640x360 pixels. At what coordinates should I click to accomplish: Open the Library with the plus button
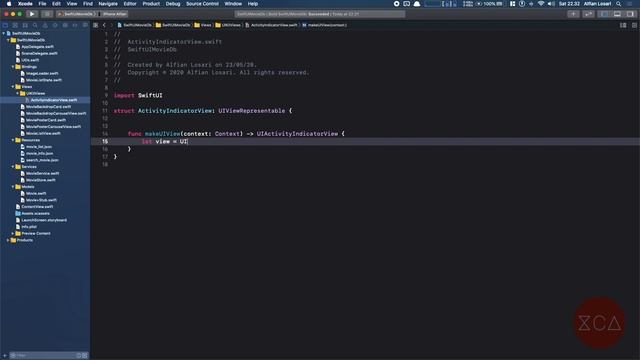point(573,14)
